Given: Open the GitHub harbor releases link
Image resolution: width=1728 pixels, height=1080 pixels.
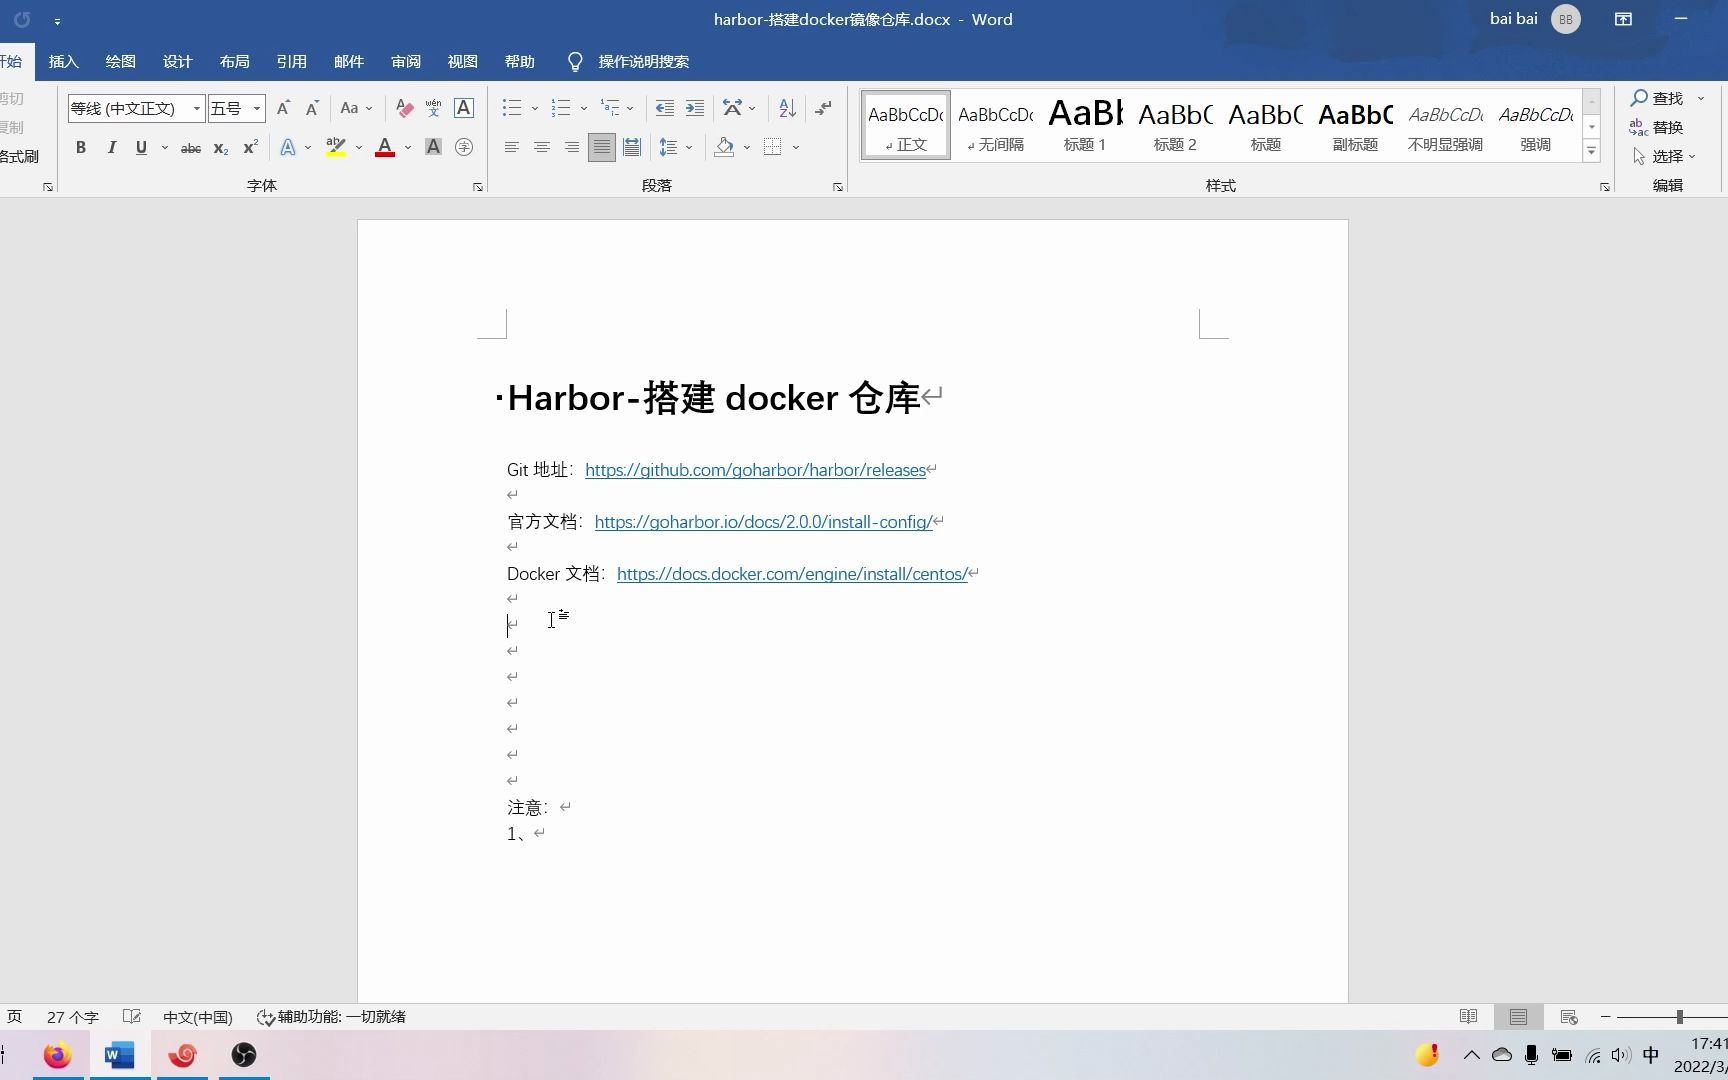Looking at the screenshot, I should coord(755,470).
